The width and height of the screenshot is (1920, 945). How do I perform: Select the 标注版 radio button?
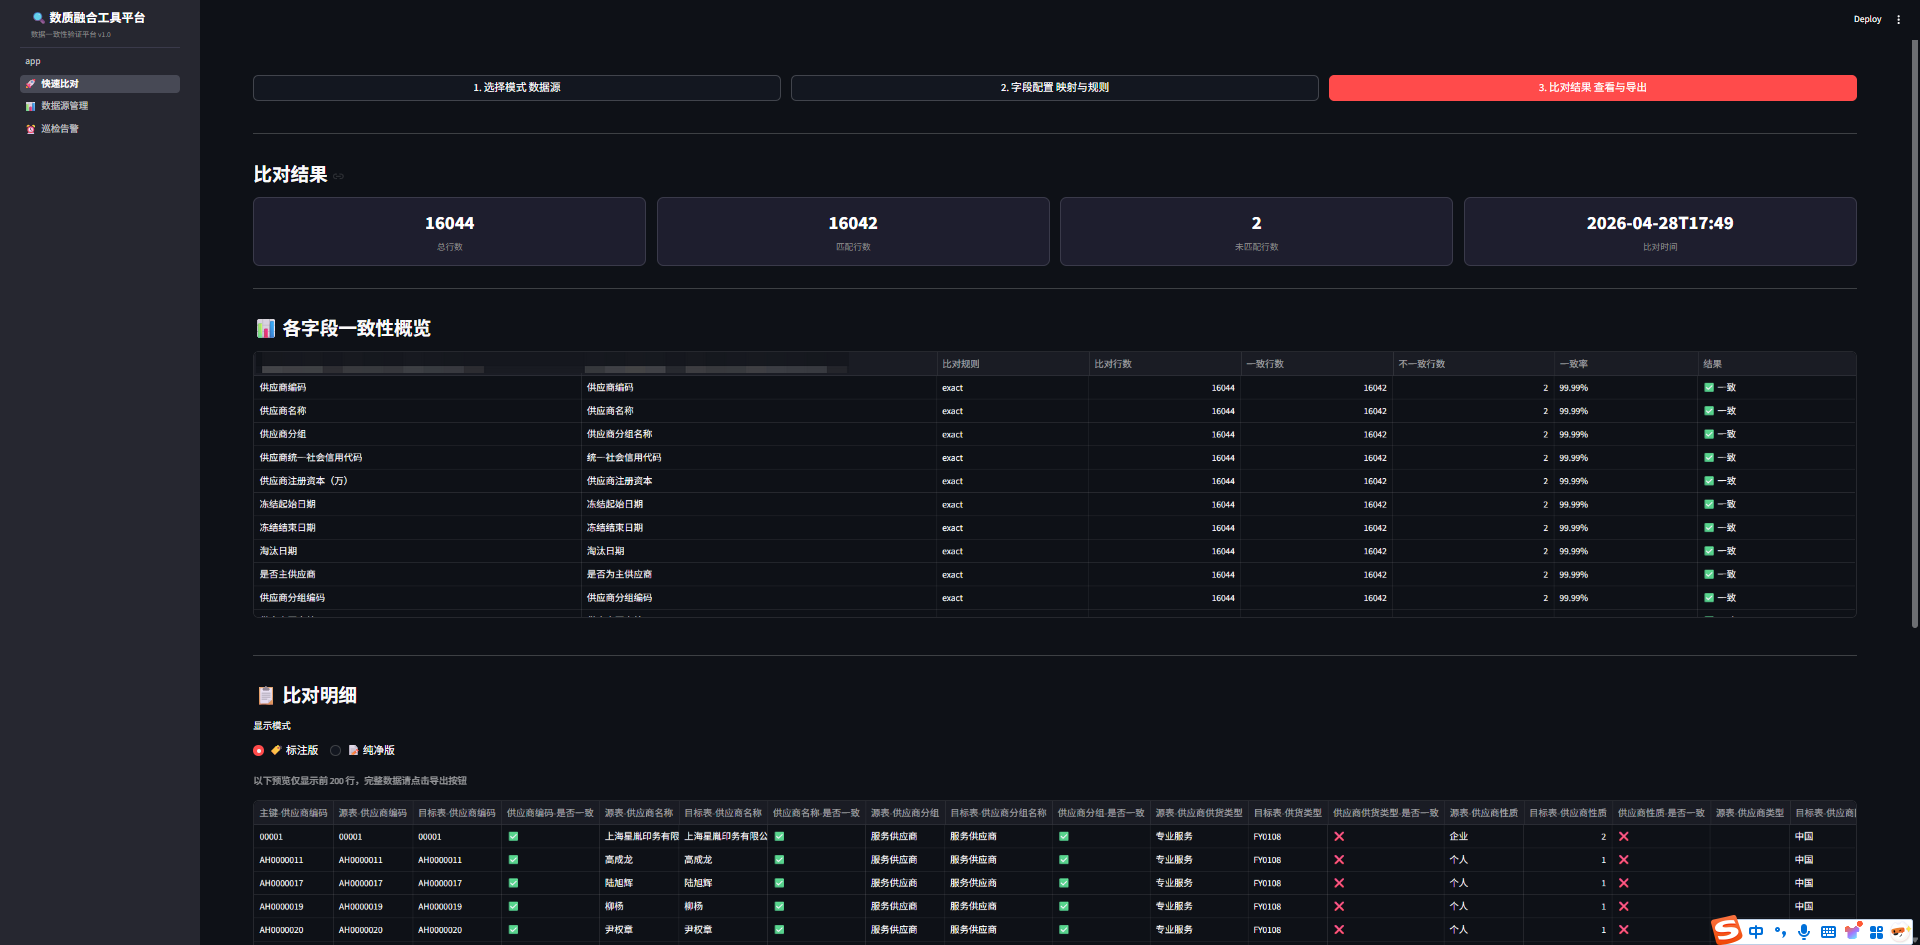pyautogui.click(x=259, y=750)
